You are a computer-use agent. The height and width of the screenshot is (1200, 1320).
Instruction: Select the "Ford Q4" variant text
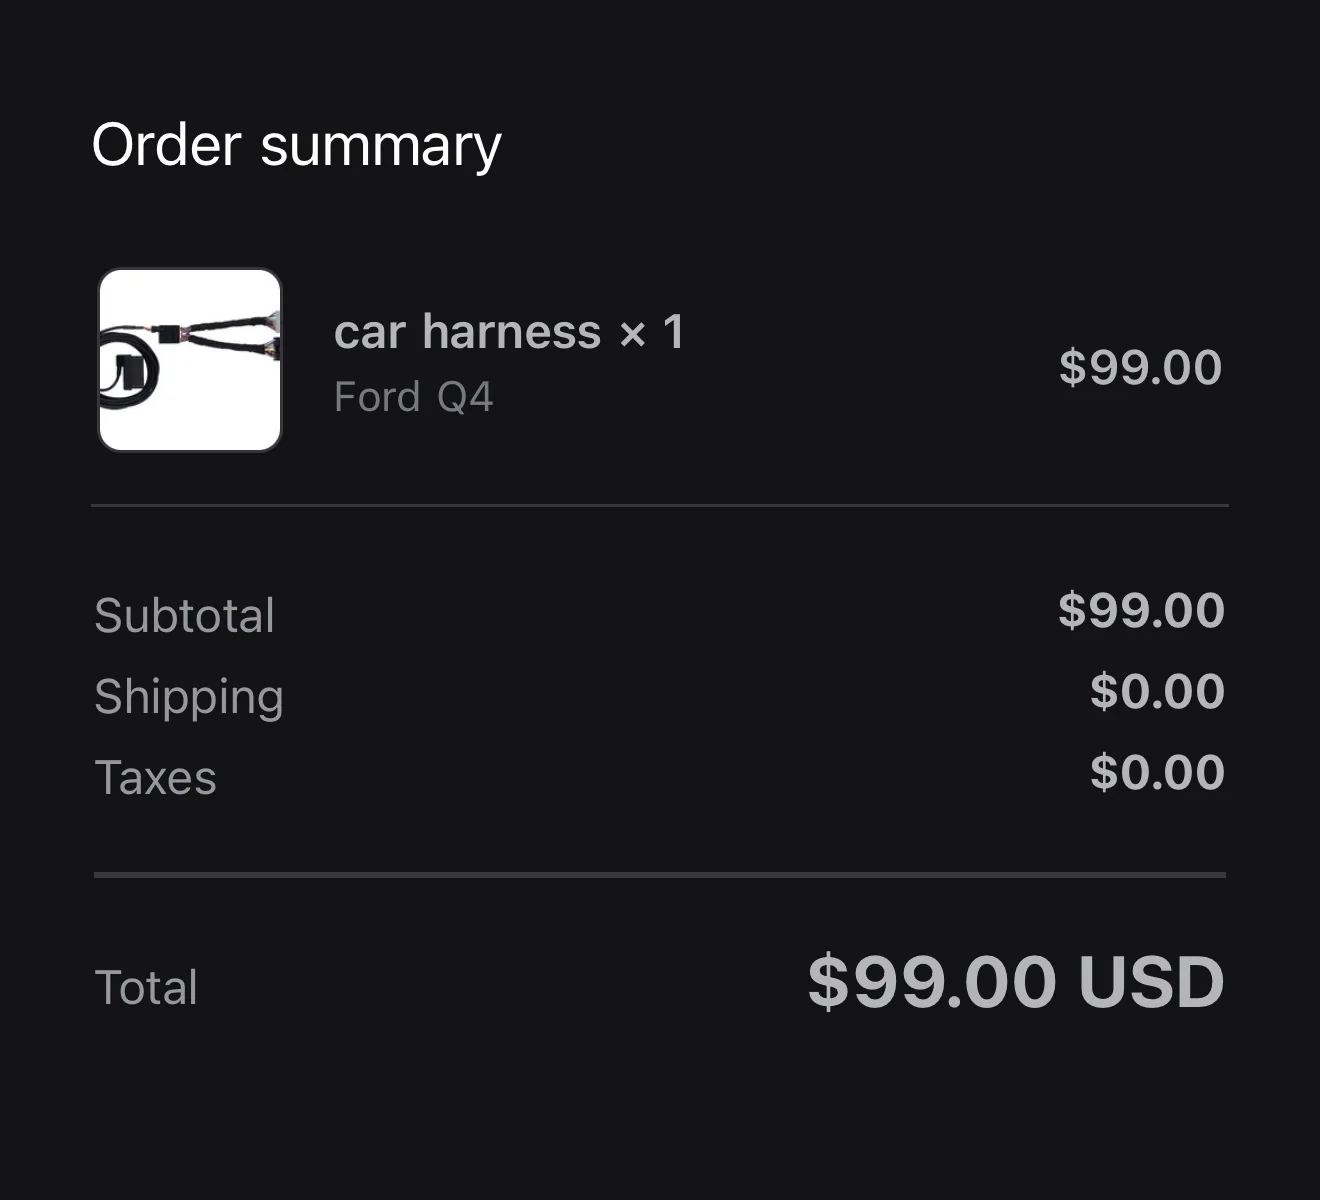(413, 397)
